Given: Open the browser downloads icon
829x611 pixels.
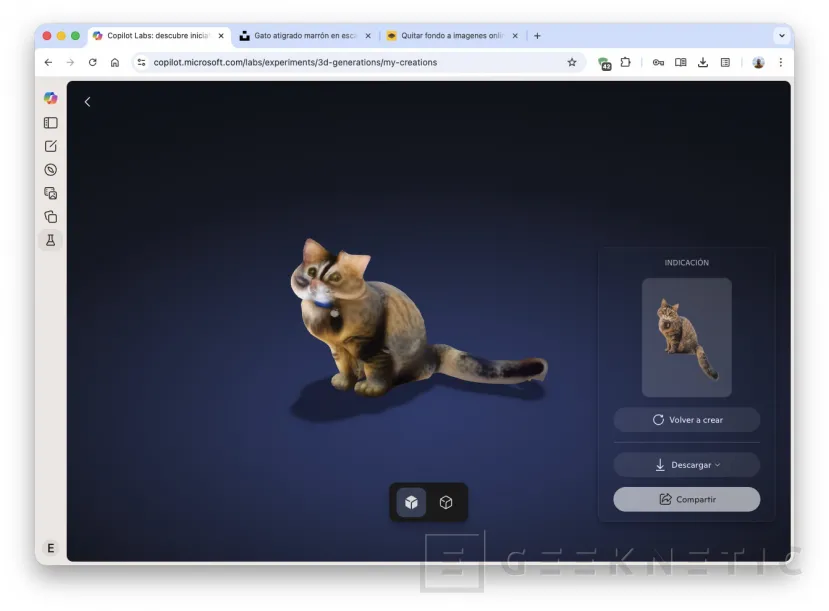Looking at the screenshot, I should 702,62.
